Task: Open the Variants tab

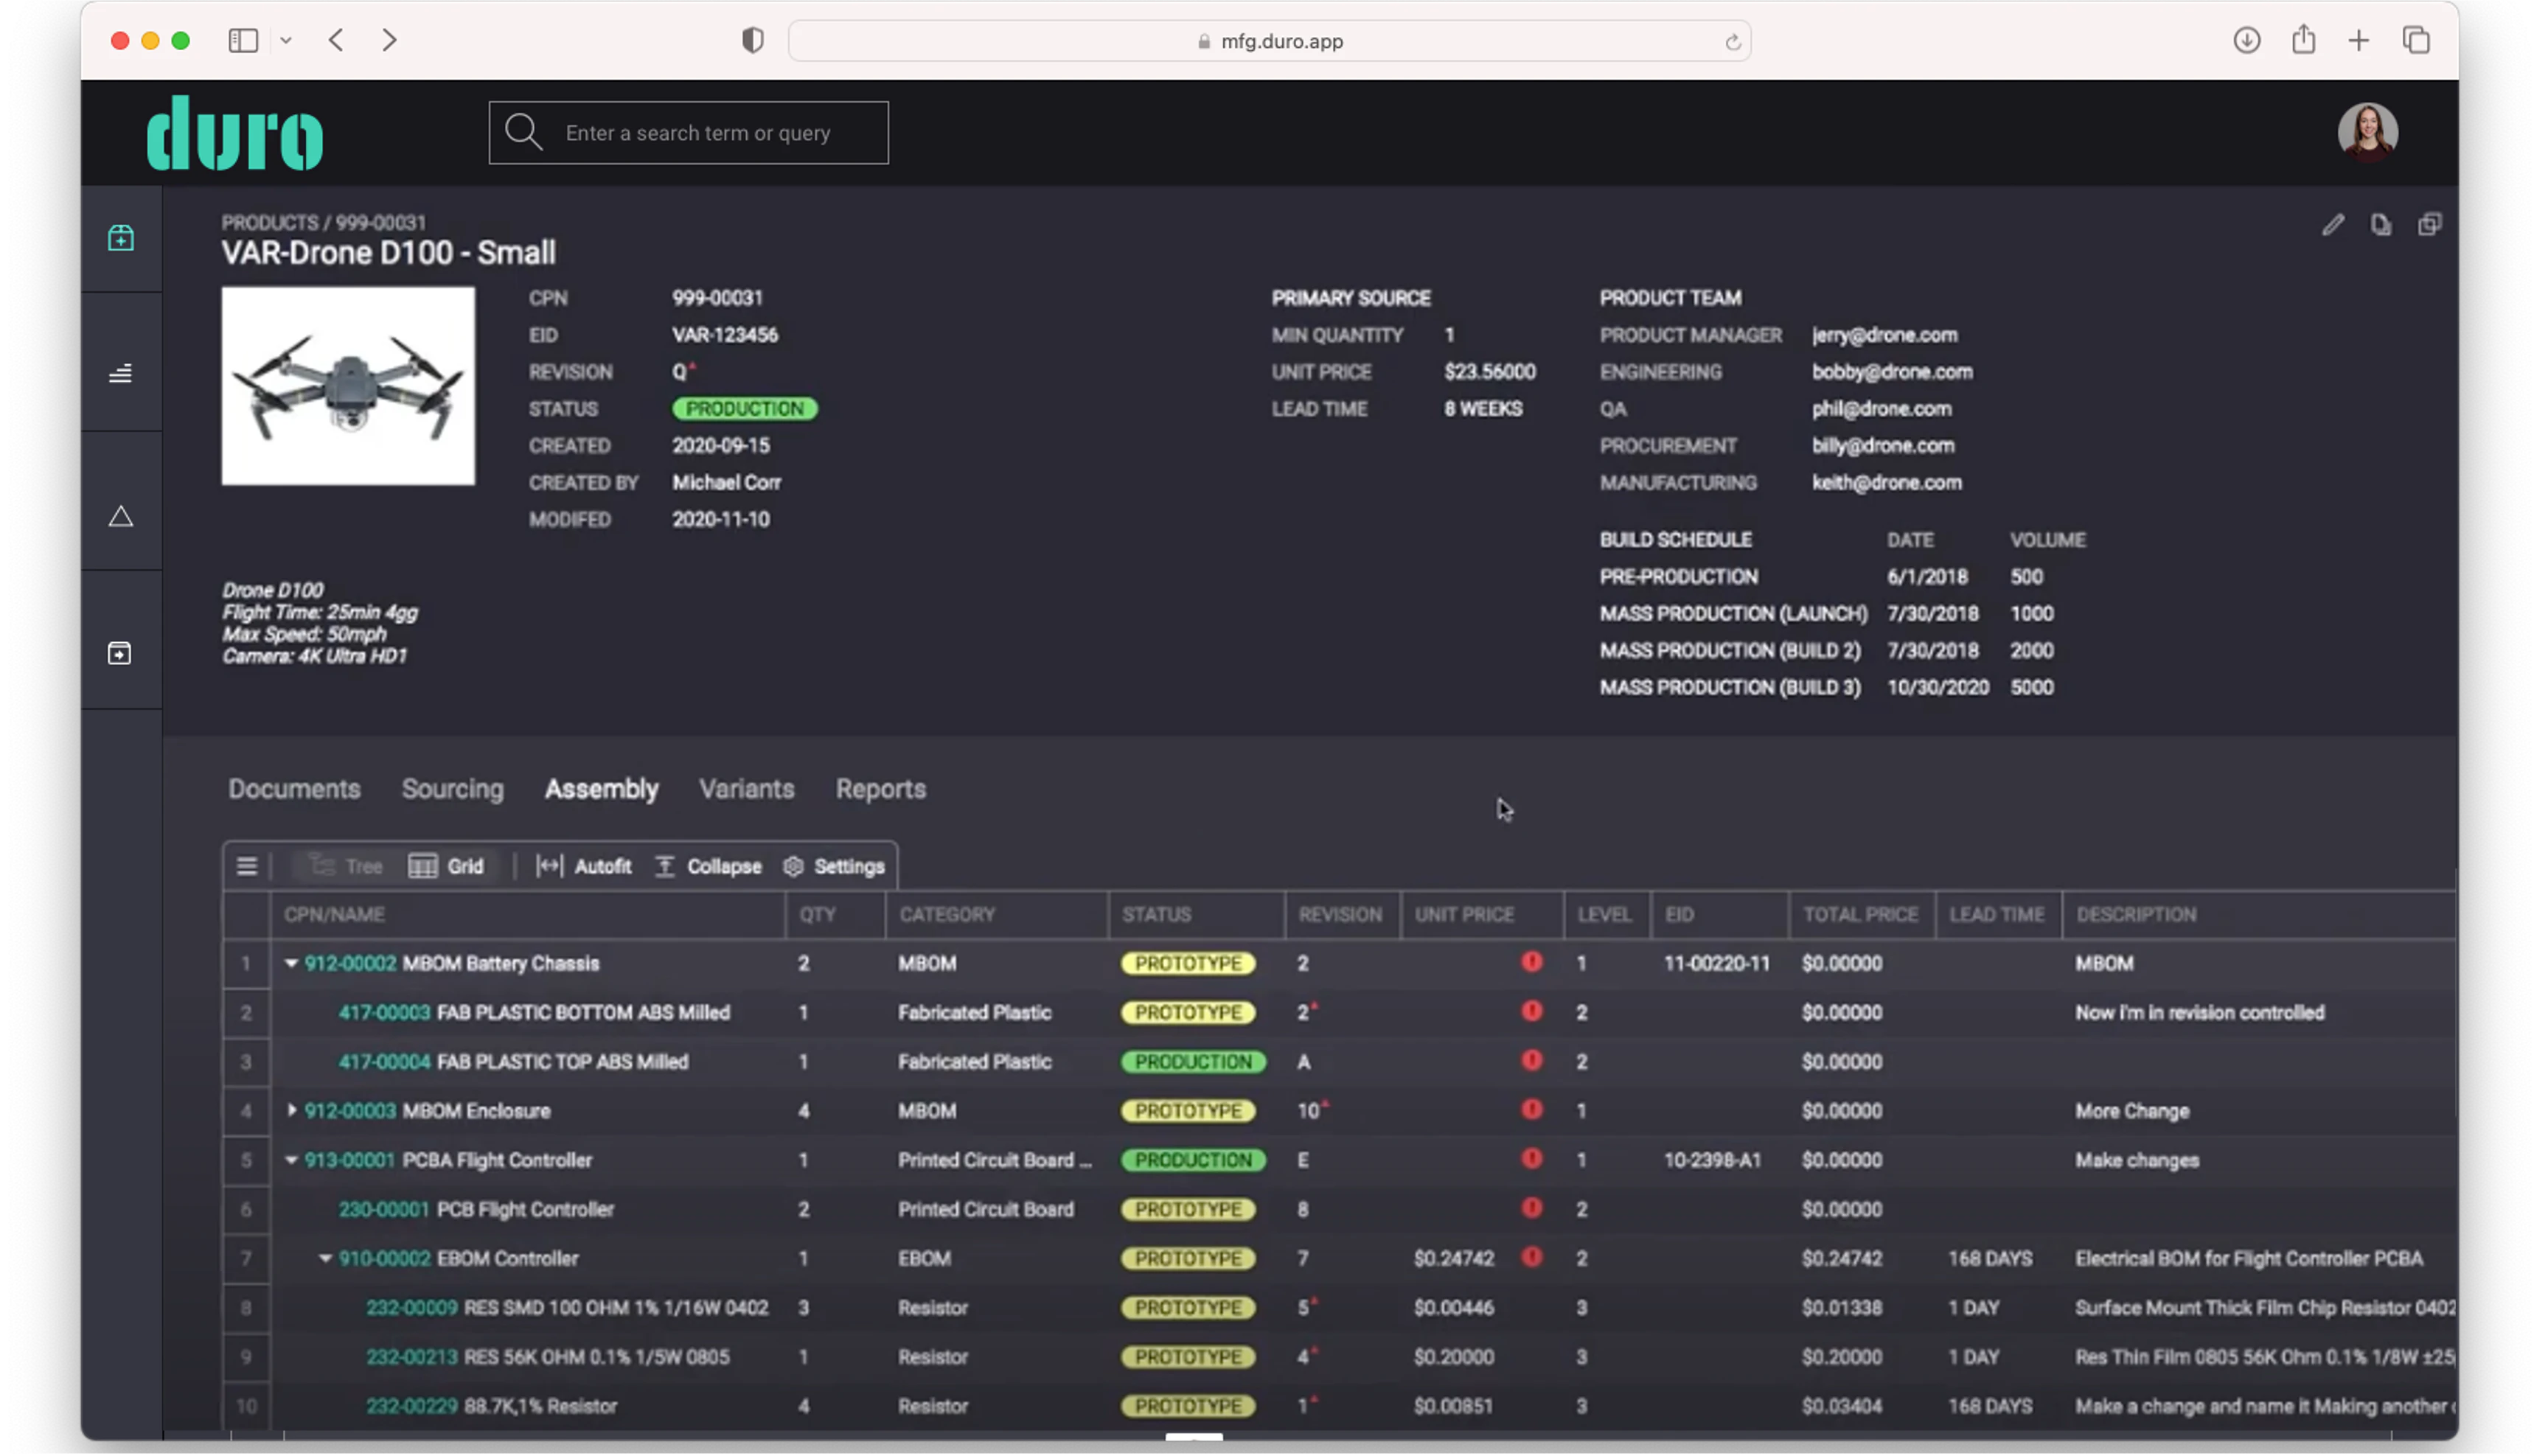Action: [x=746, y=789]
